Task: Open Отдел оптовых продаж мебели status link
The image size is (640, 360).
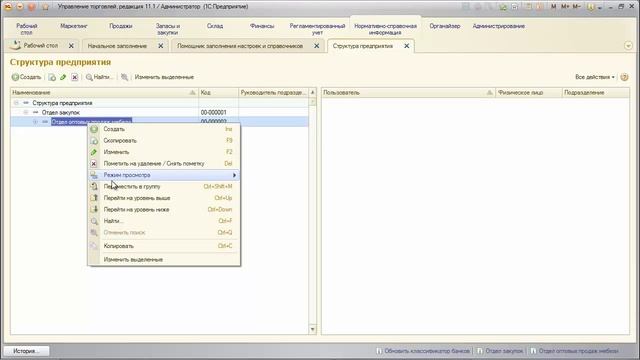Action: click(x=578, y=351)
